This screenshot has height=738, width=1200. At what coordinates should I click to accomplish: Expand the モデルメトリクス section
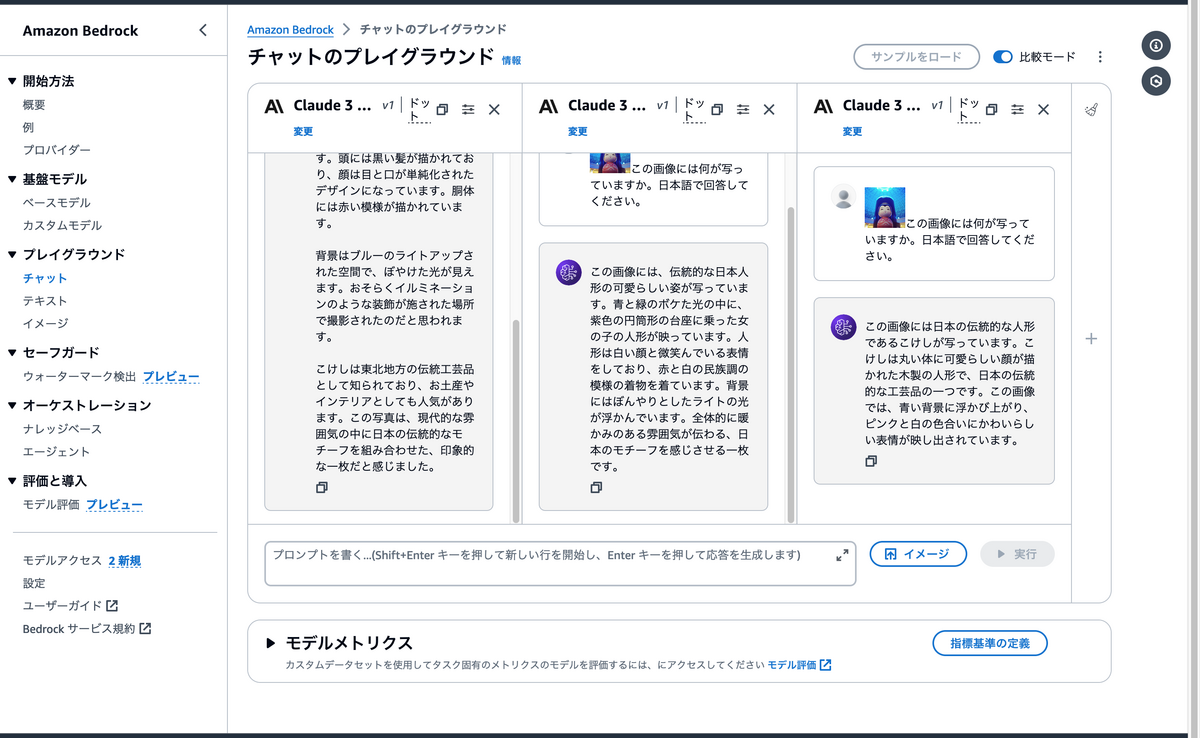tap(271, 643)
